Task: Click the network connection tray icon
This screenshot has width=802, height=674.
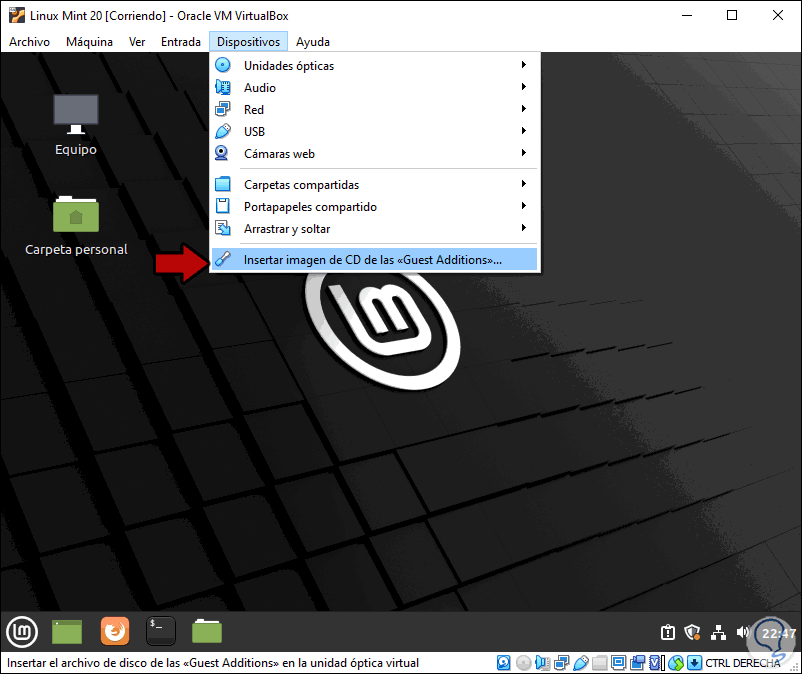Action: pyautogui.click(x=718, y=633)
